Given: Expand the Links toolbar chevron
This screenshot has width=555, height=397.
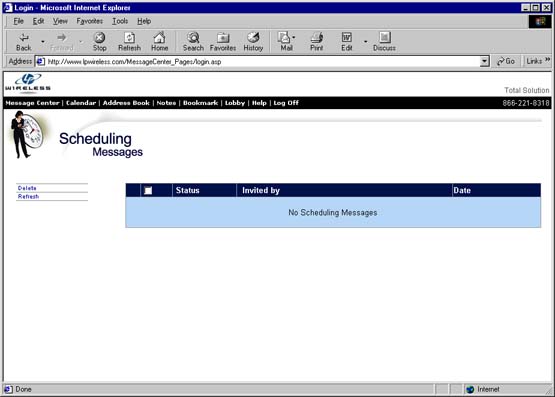Looking at the screenshot, I should [548, 59].
